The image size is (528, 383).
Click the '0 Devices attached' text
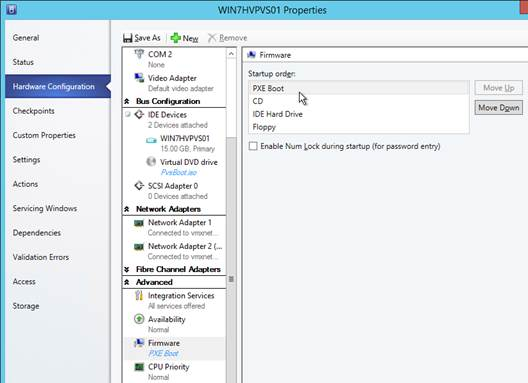pos(178,196)
